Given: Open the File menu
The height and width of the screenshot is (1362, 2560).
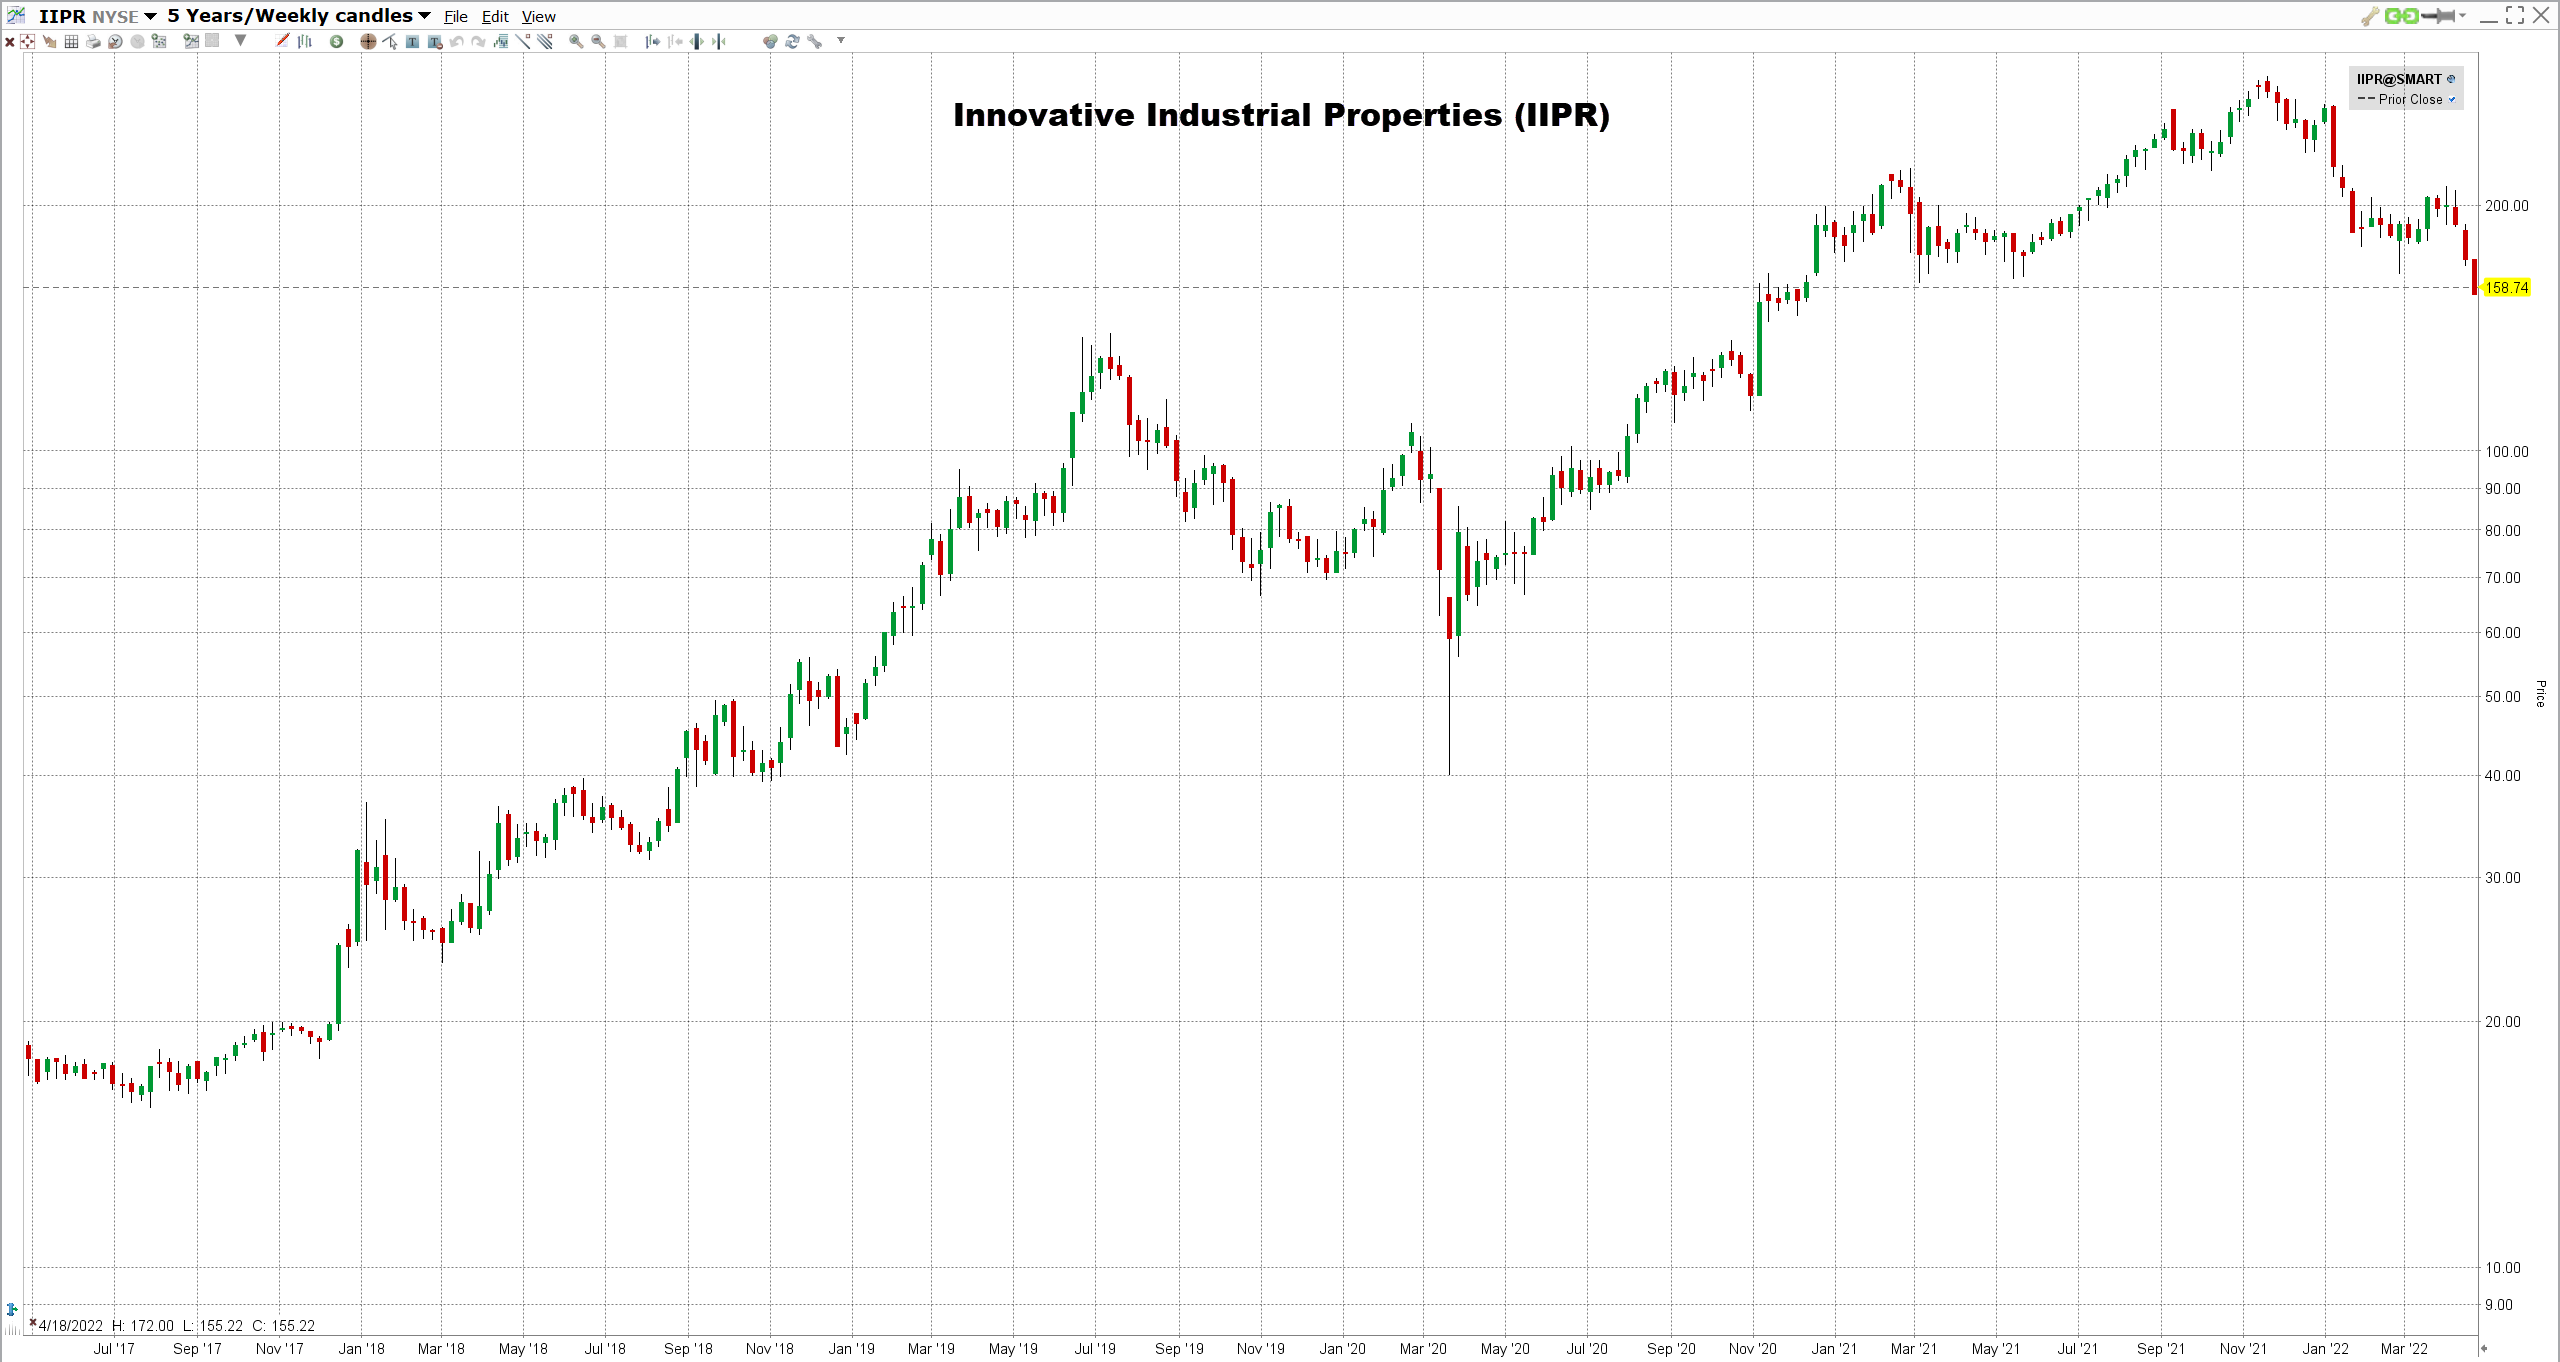Looking at the screenshot, I should tap(456, 16).
